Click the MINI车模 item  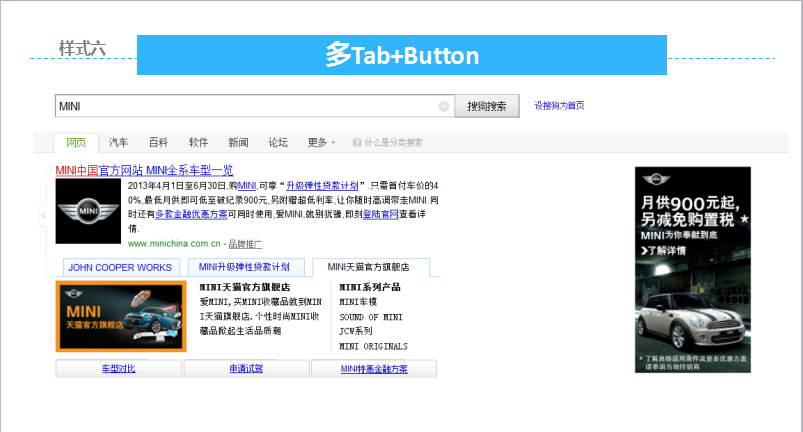358,302
